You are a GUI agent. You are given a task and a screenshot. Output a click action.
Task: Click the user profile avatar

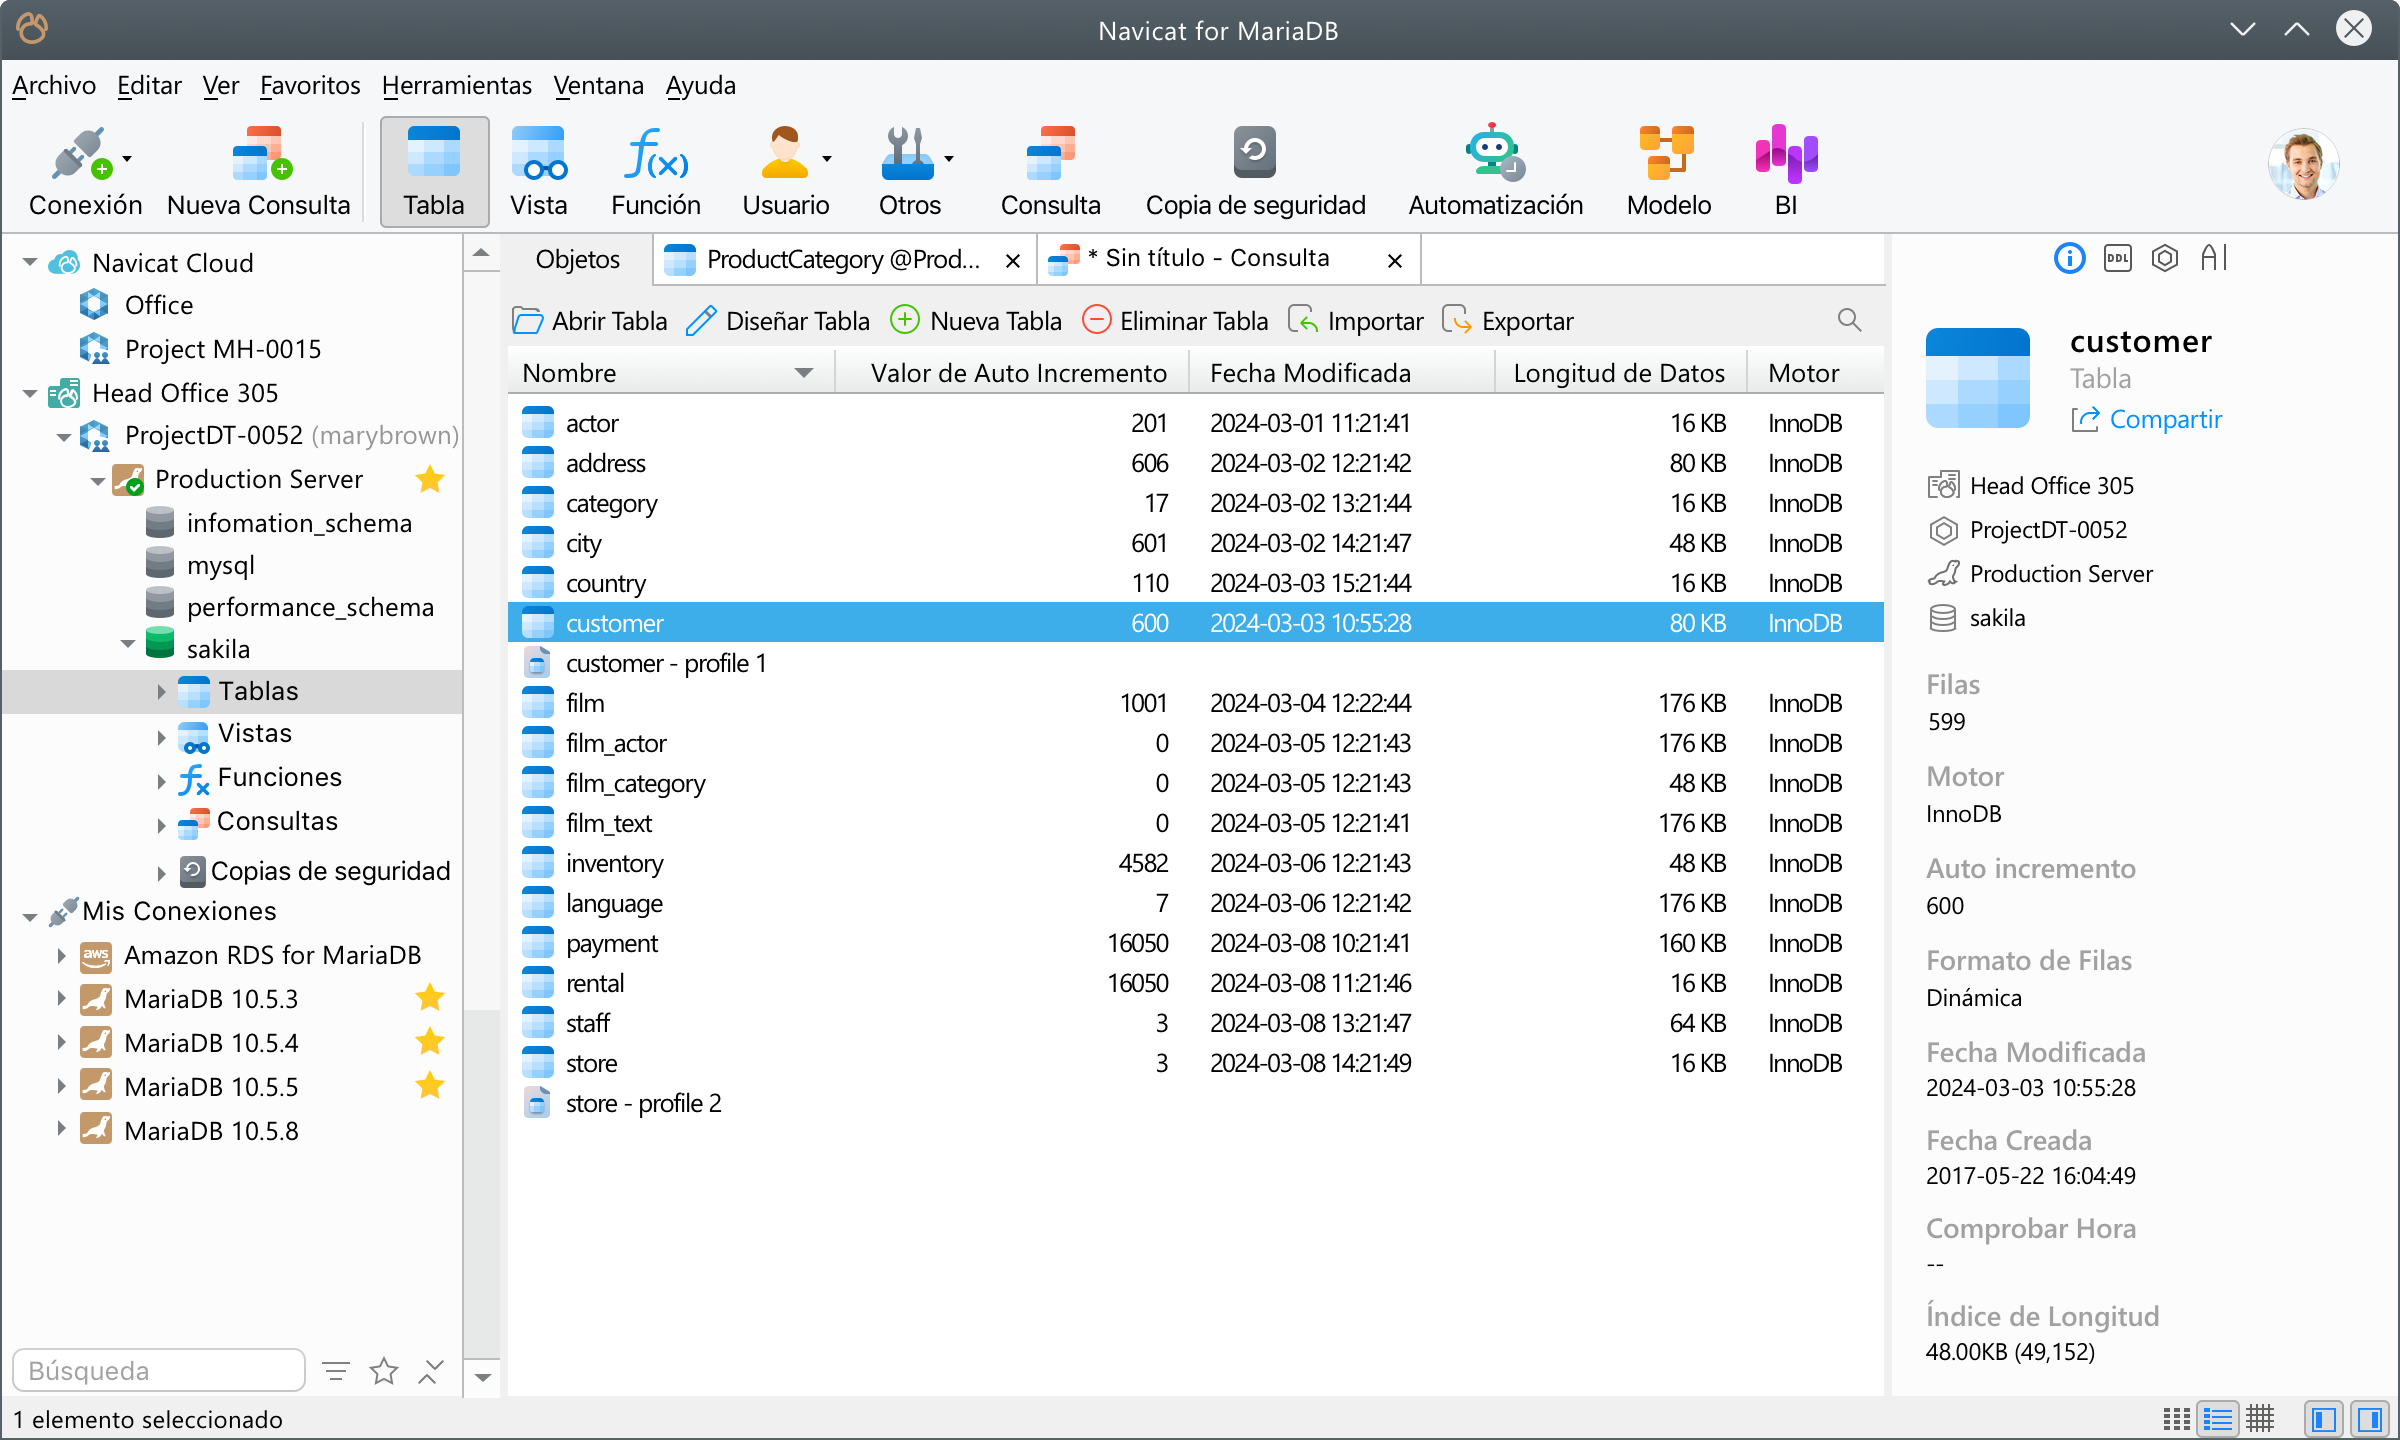coord(2303,165)
